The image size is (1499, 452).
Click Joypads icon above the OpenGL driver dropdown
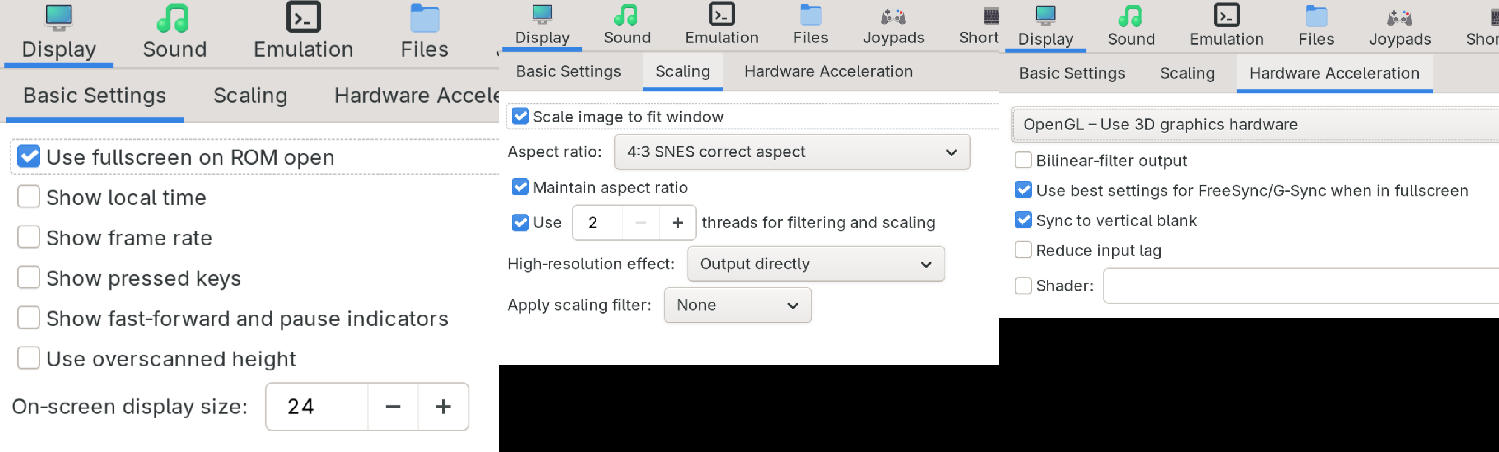1399,15
